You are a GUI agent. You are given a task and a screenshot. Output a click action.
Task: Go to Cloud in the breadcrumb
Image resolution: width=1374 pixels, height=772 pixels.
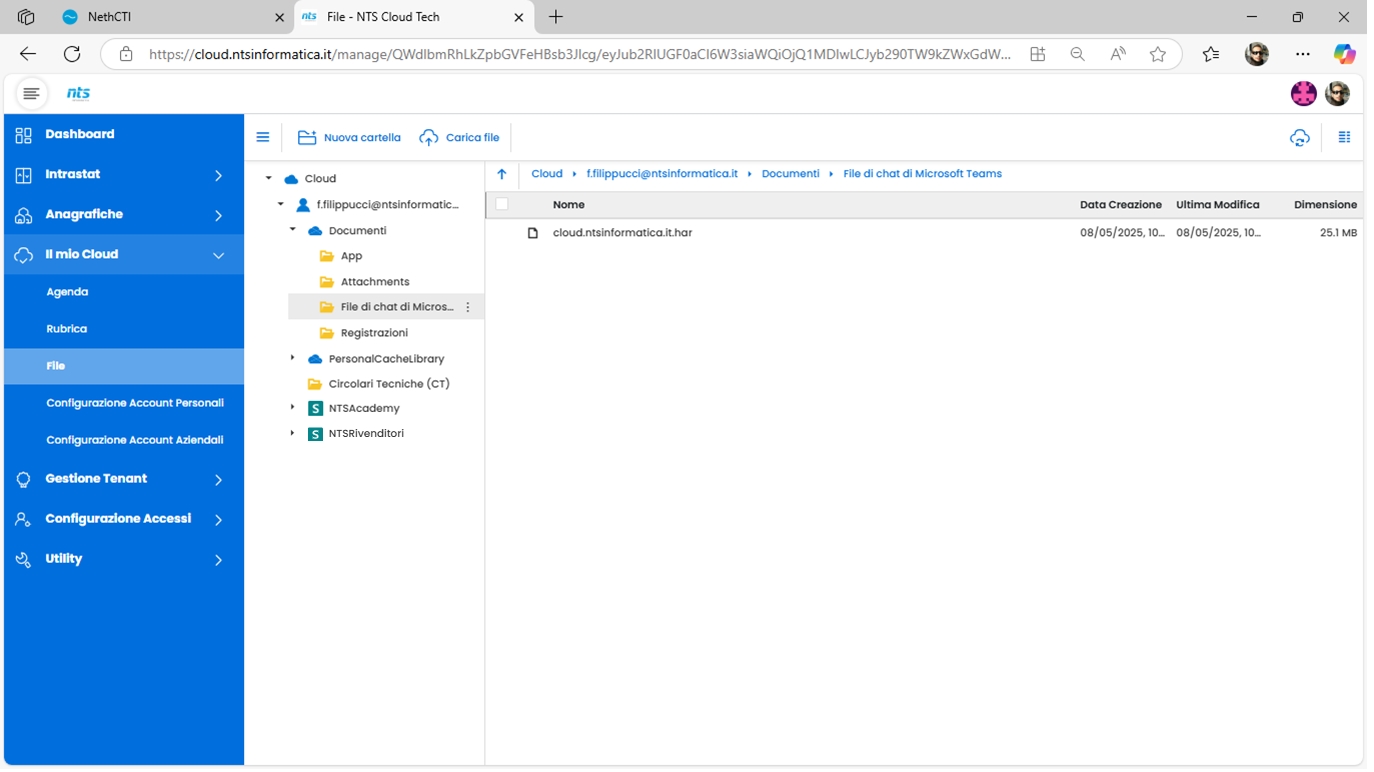tap(547, 174)
